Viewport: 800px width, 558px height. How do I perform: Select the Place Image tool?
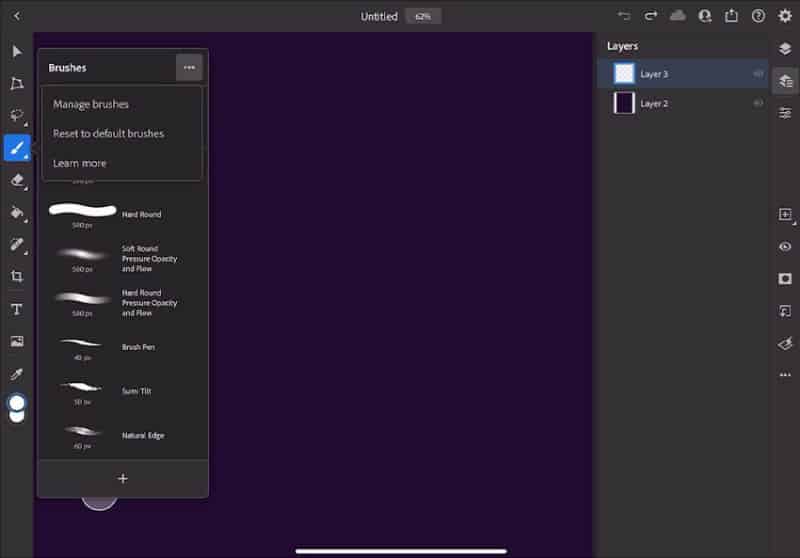[x=17, y=341]
